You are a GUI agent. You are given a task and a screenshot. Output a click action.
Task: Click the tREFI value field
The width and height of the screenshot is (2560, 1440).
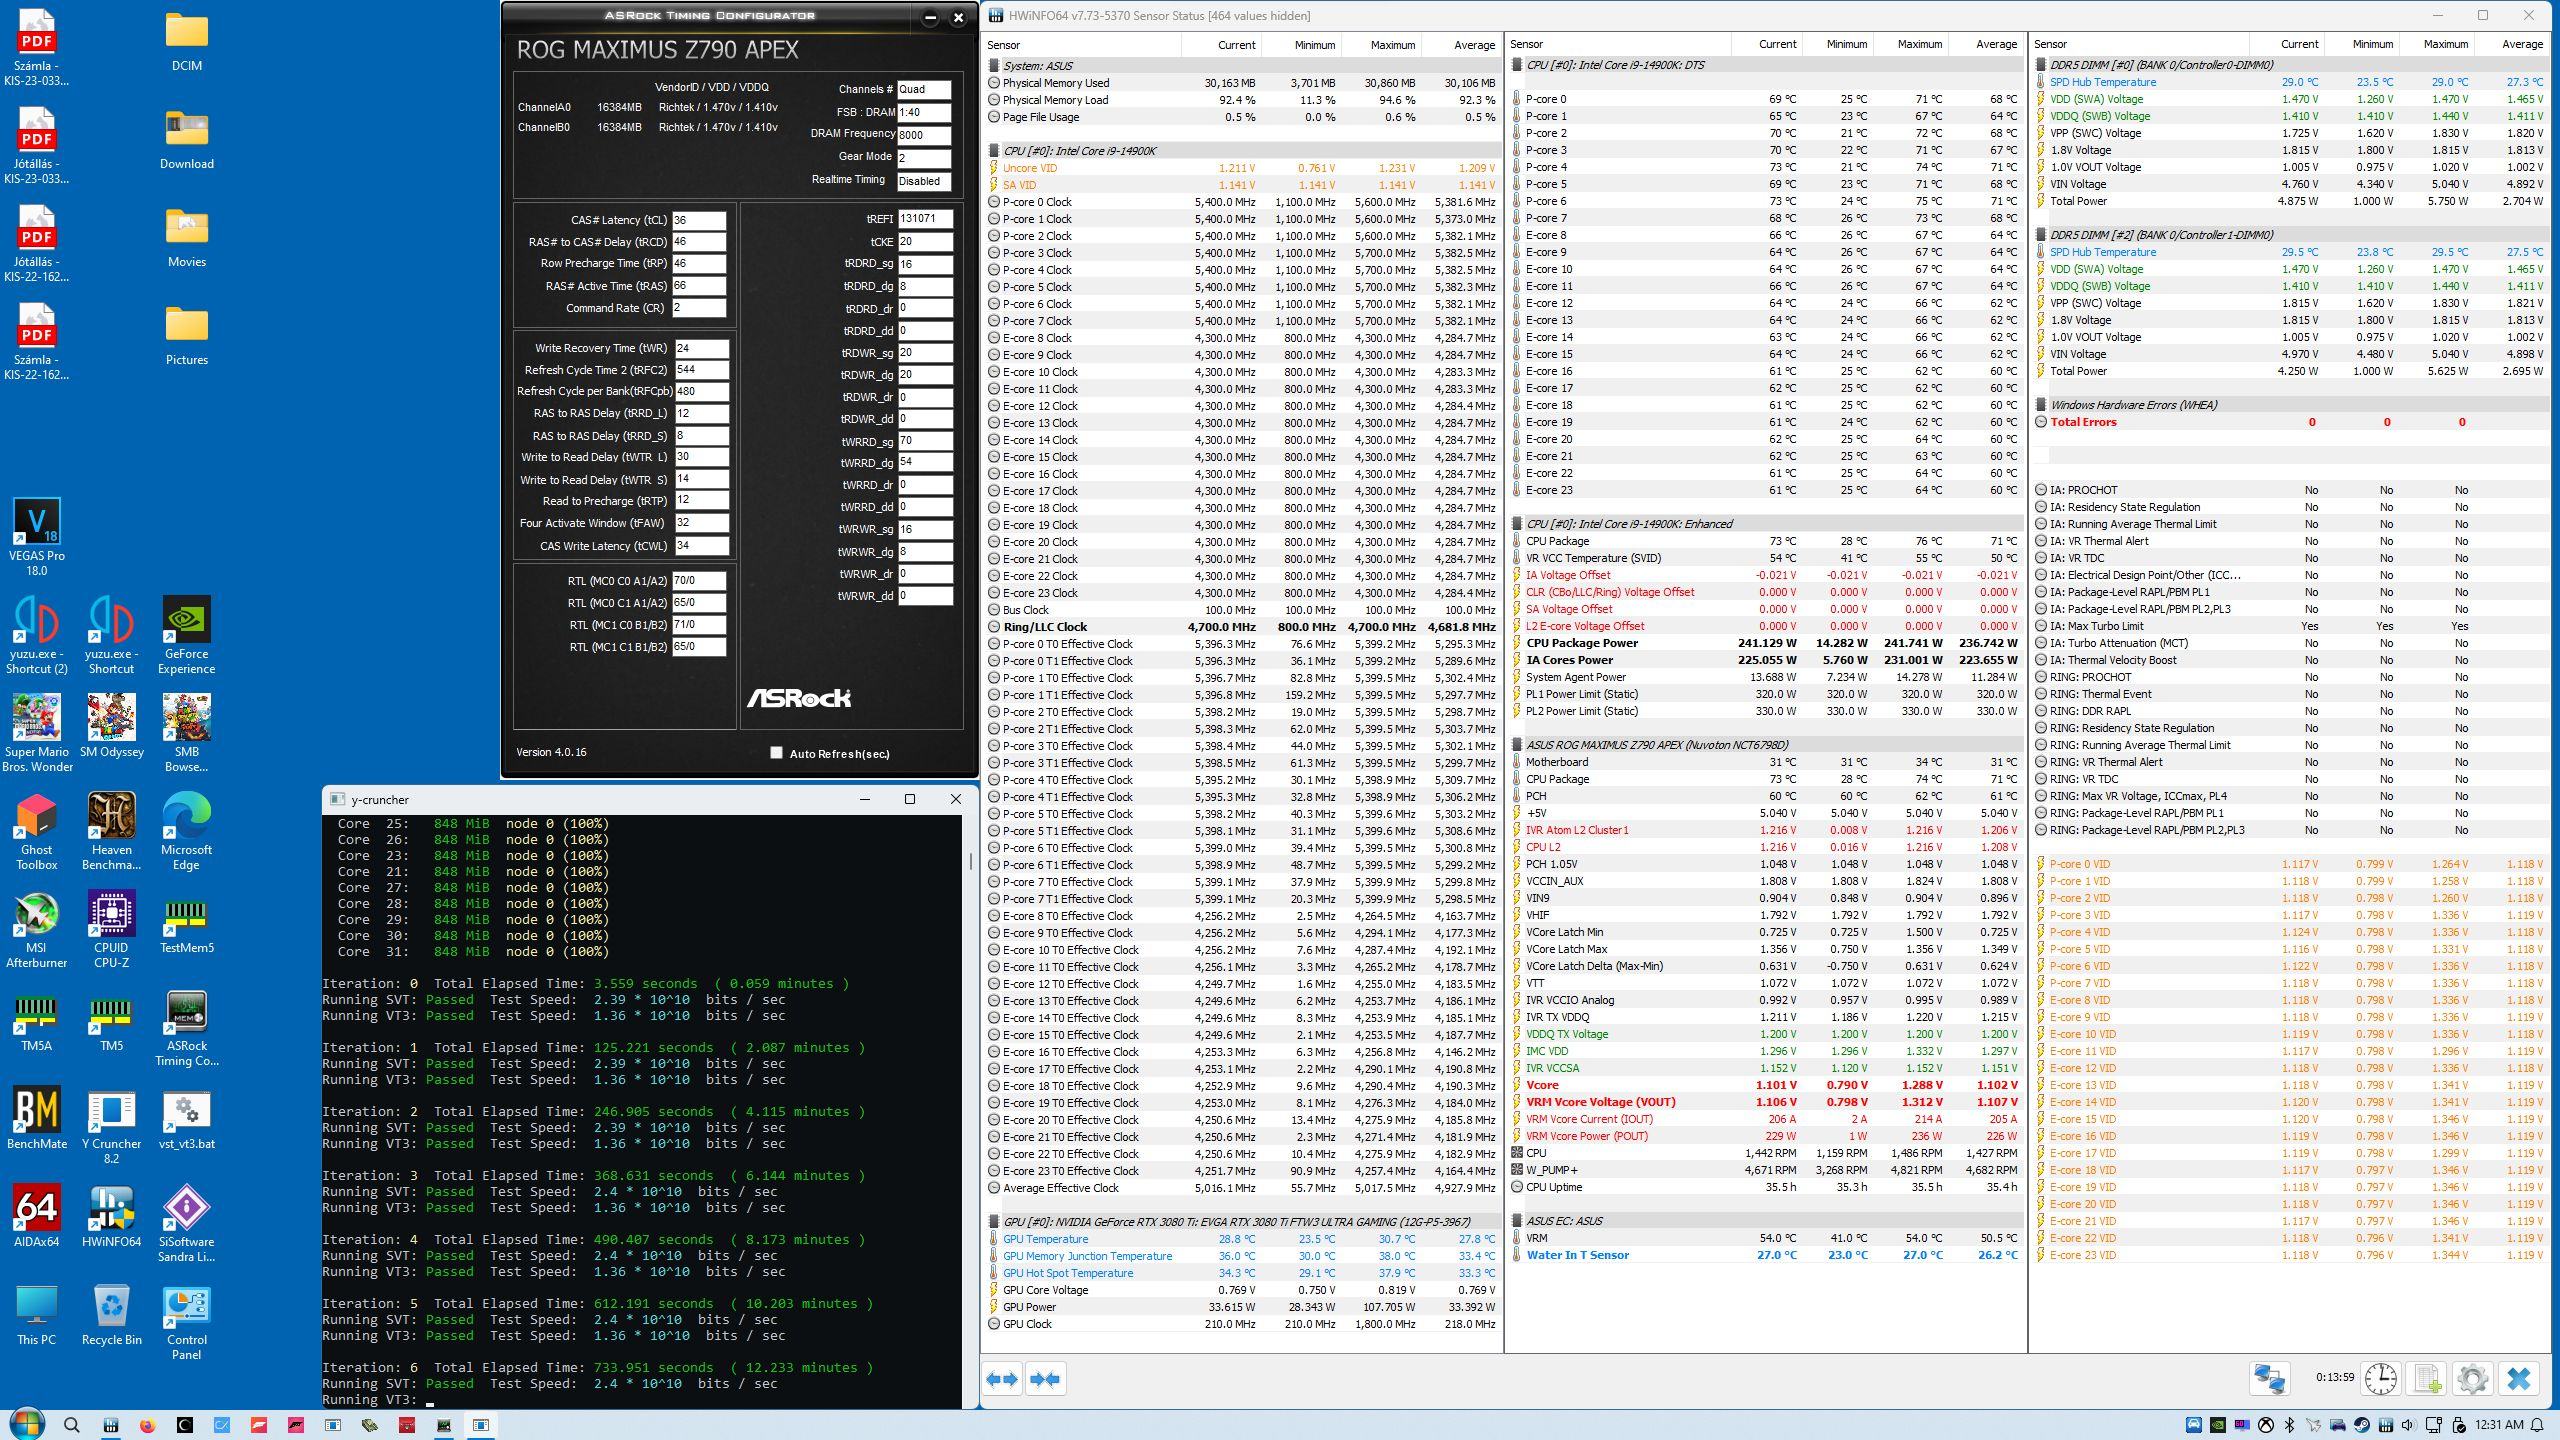coord(925,219)
